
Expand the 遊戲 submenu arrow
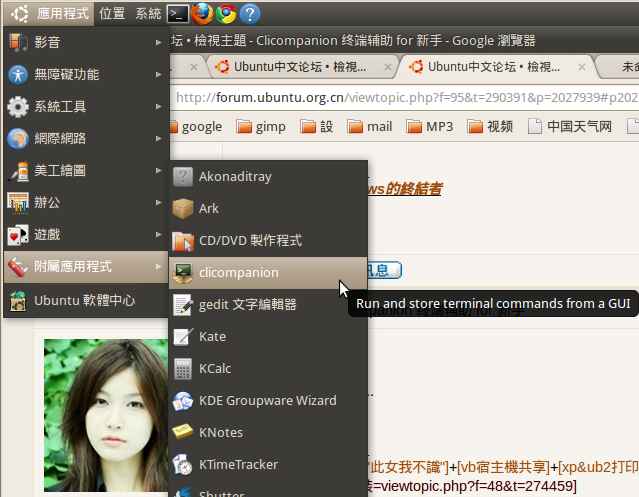click(159, 235)
